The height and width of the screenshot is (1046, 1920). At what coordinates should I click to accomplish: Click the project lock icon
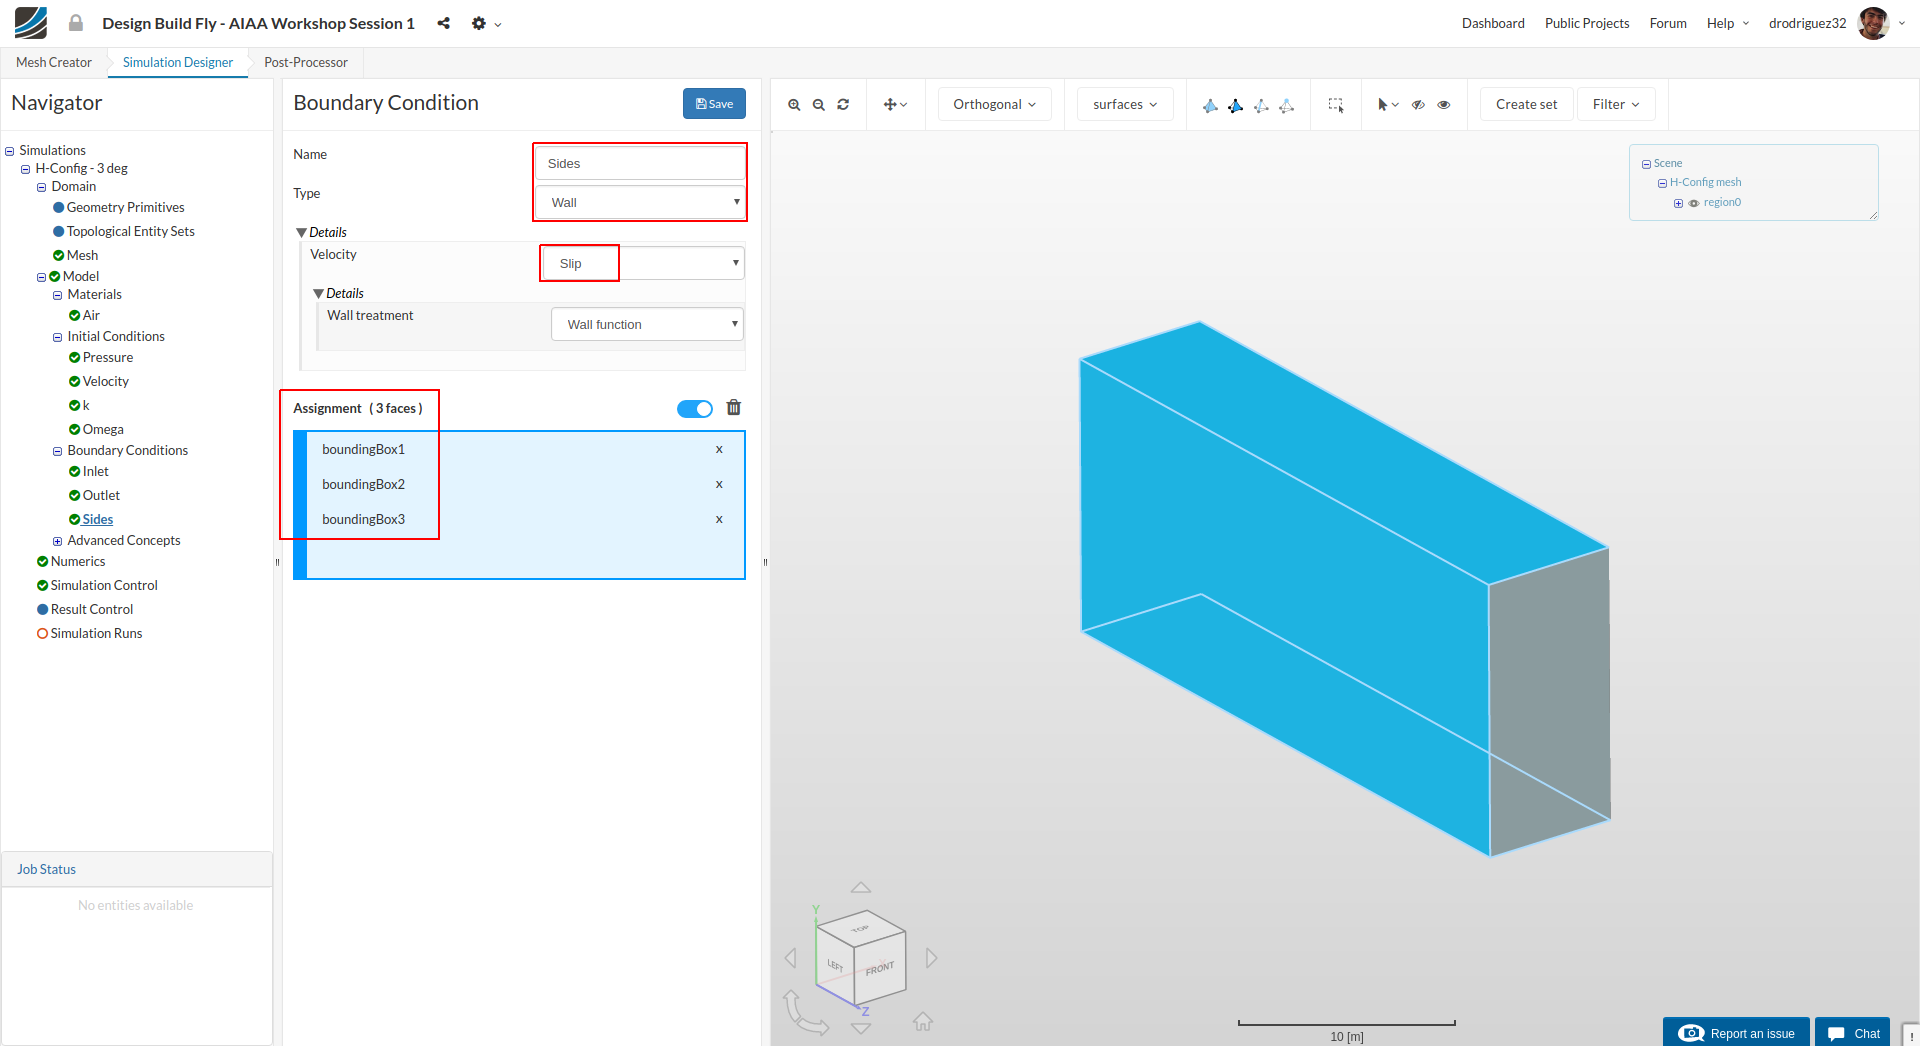(76, 22)
